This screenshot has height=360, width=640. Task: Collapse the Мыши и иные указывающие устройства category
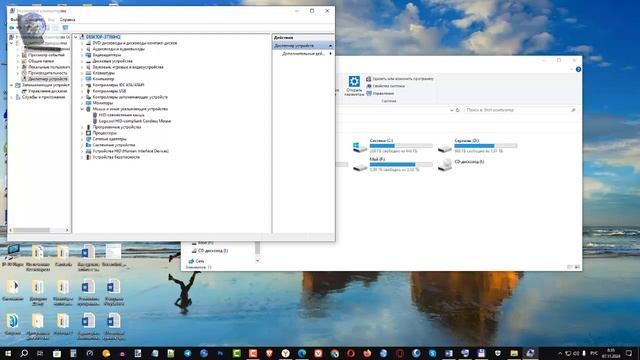82,109
